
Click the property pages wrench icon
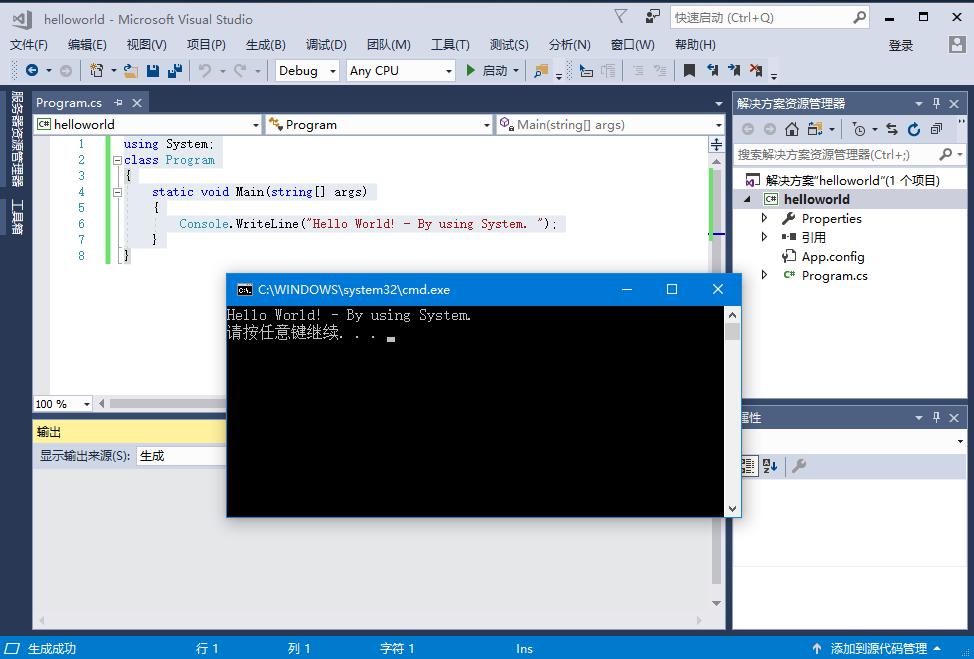pos(798,466)
